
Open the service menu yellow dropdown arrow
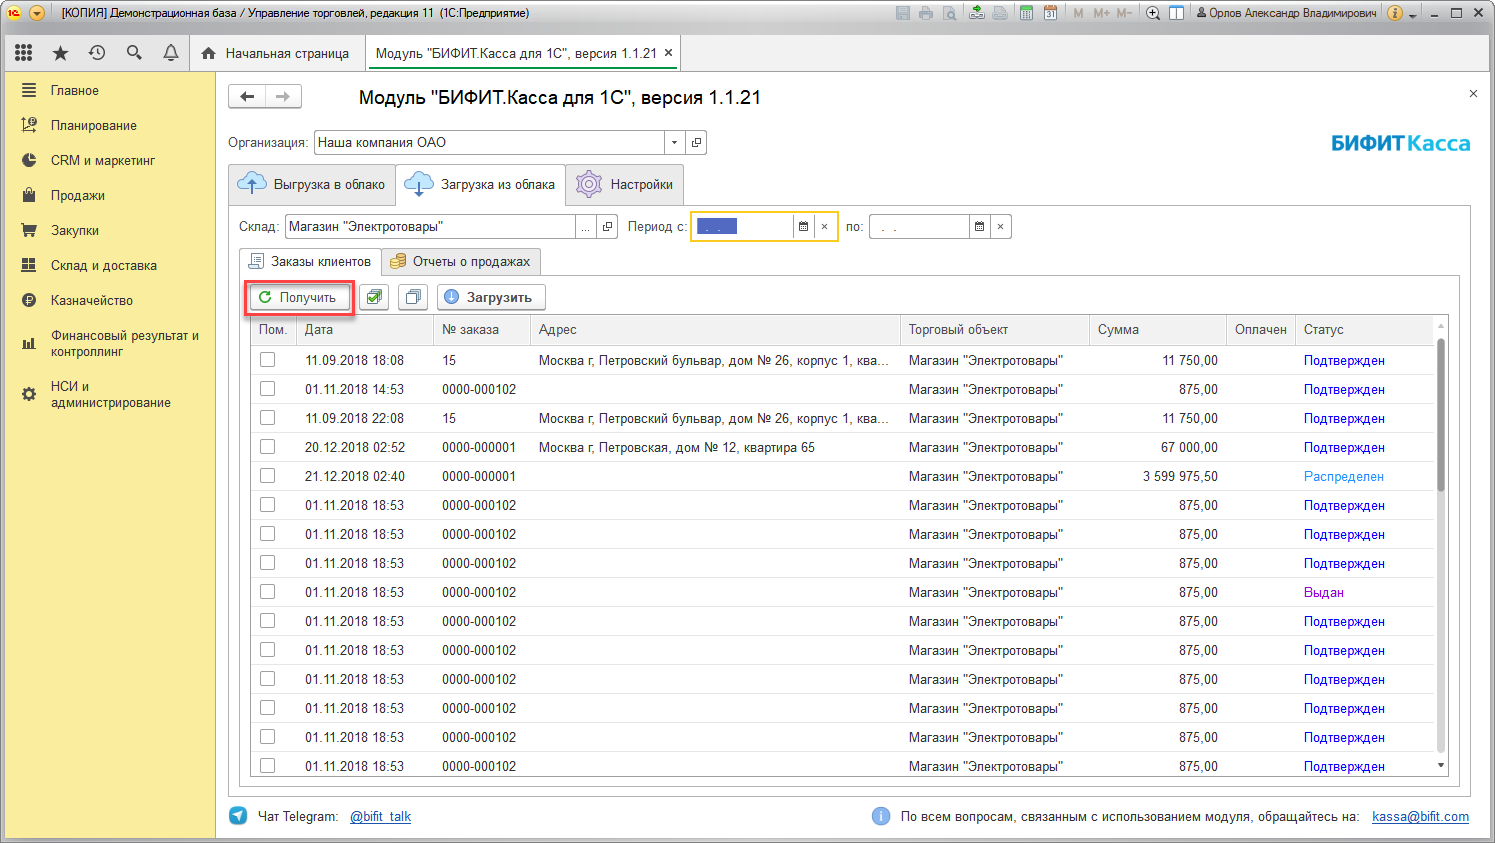tap(37, 13)
